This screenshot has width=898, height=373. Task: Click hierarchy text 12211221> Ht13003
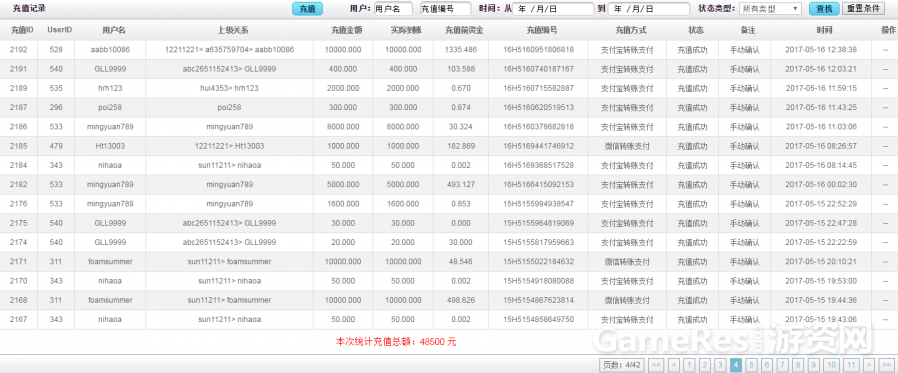[x=229, y=146]
